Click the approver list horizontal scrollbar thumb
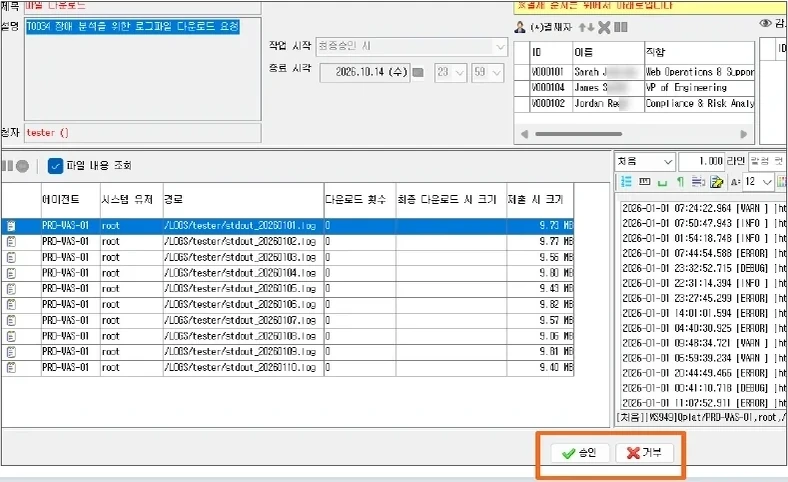 (x=578, y=134)
